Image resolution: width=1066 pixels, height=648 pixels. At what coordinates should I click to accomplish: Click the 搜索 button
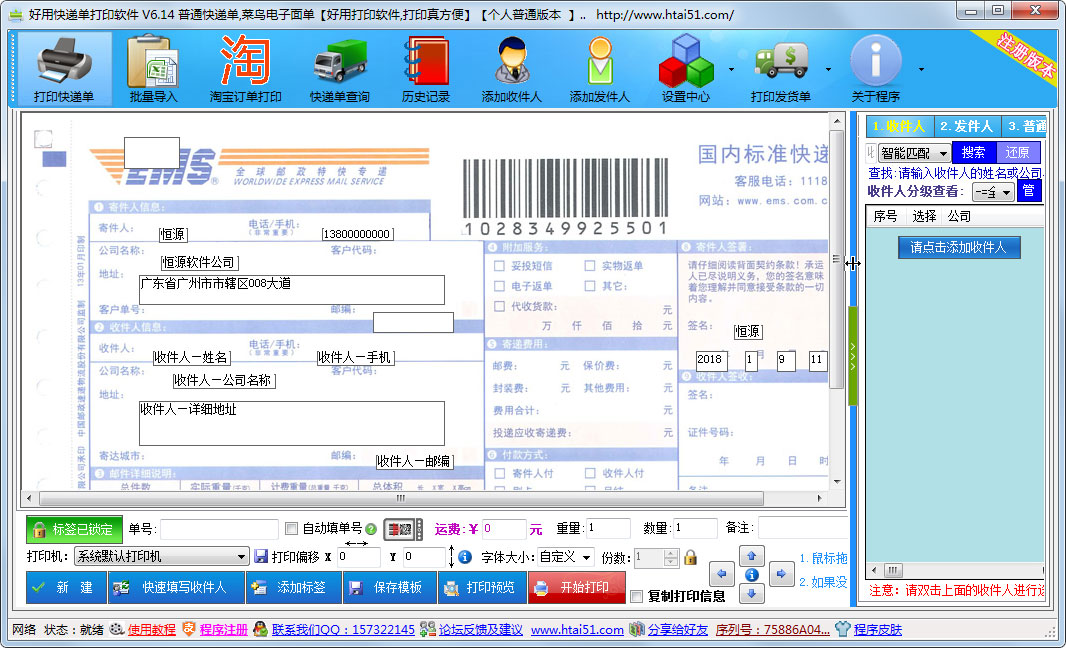(x=974, y=153)
